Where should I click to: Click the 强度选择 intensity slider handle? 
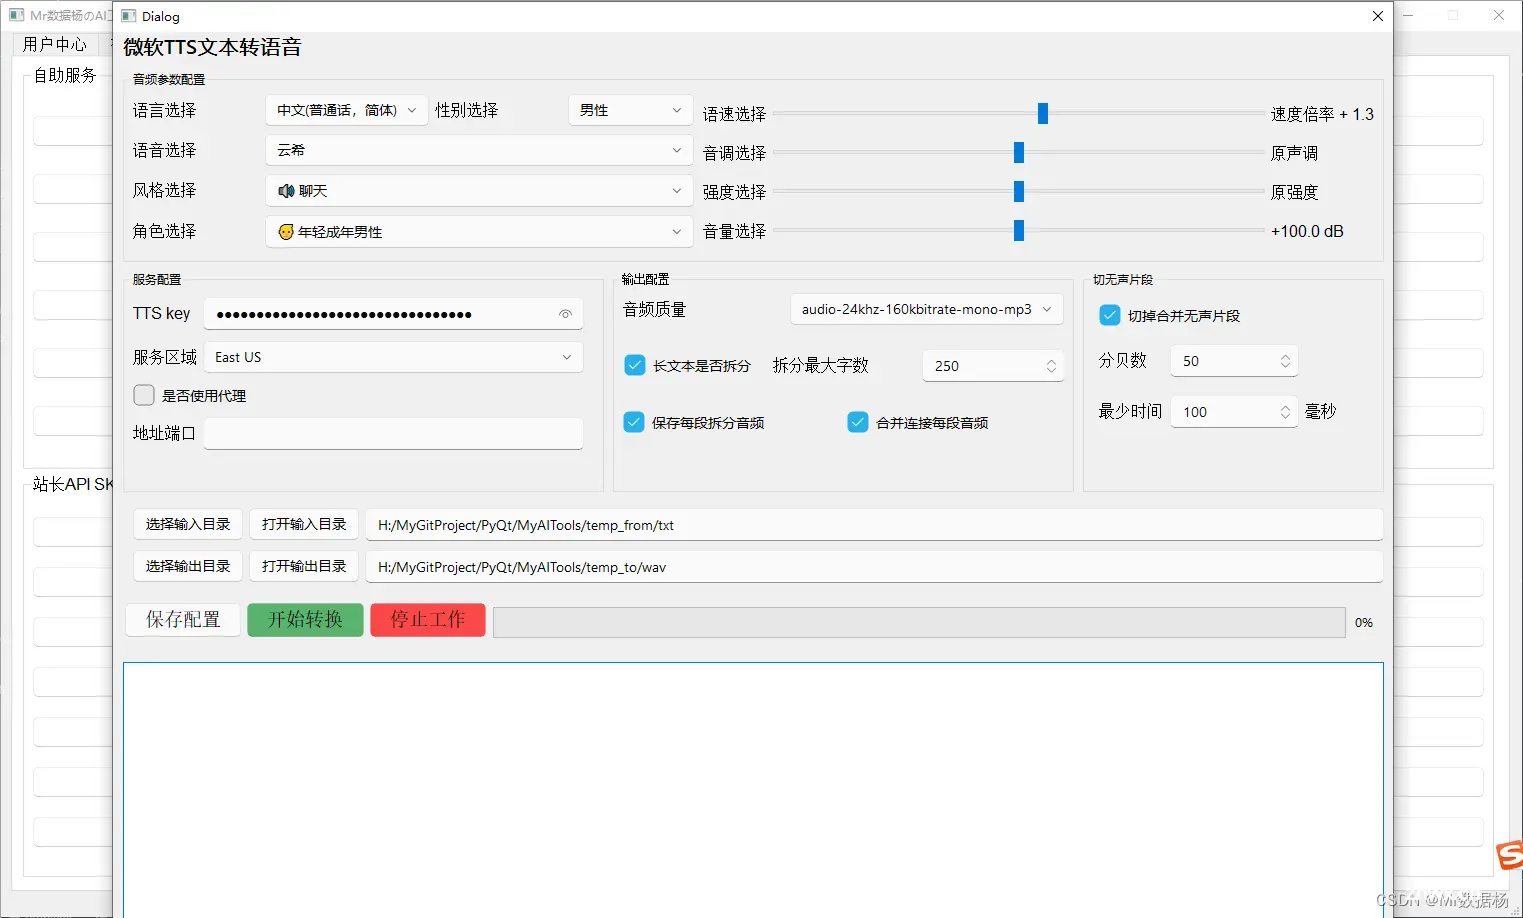click(x=1019, y=191)
